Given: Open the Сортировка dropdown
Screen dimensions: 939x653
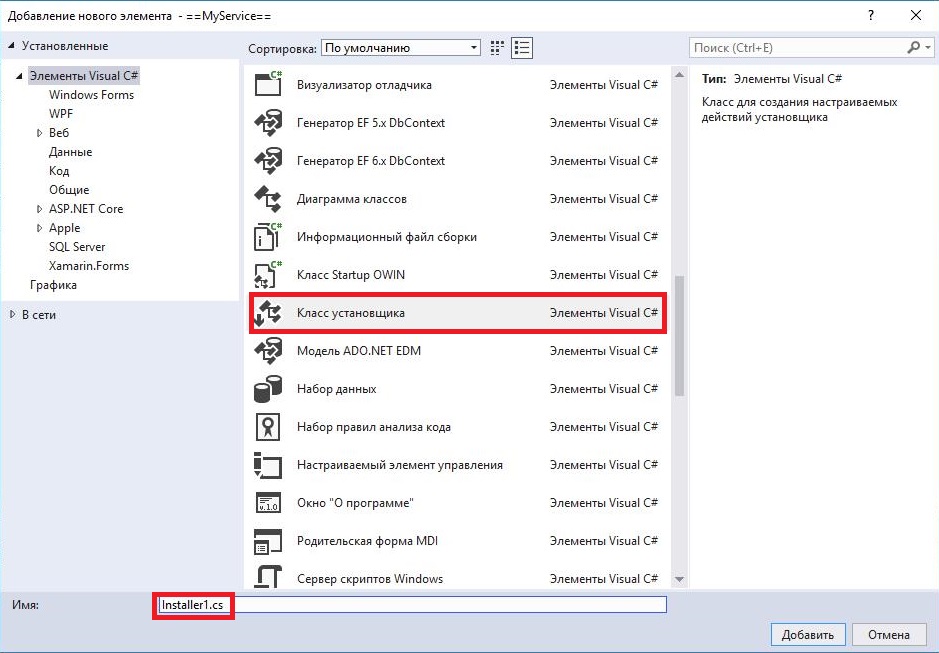Looking at the screenshot, I should pyautogui.click(x=401, y=48).
